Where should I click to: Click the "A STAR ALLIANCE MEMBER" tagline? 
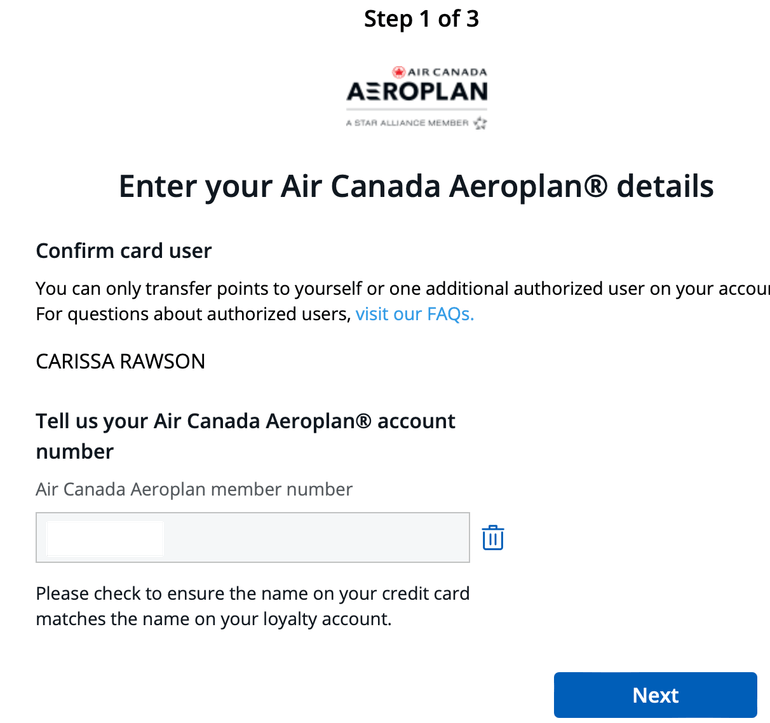[x=407, y=124]
